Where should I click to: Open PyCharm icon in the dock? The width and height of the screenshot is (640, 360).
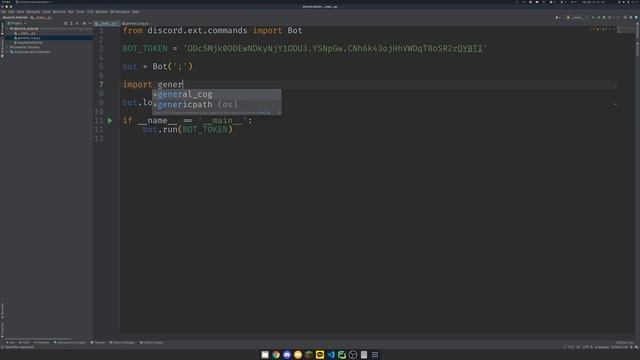[x=342, y=355]
